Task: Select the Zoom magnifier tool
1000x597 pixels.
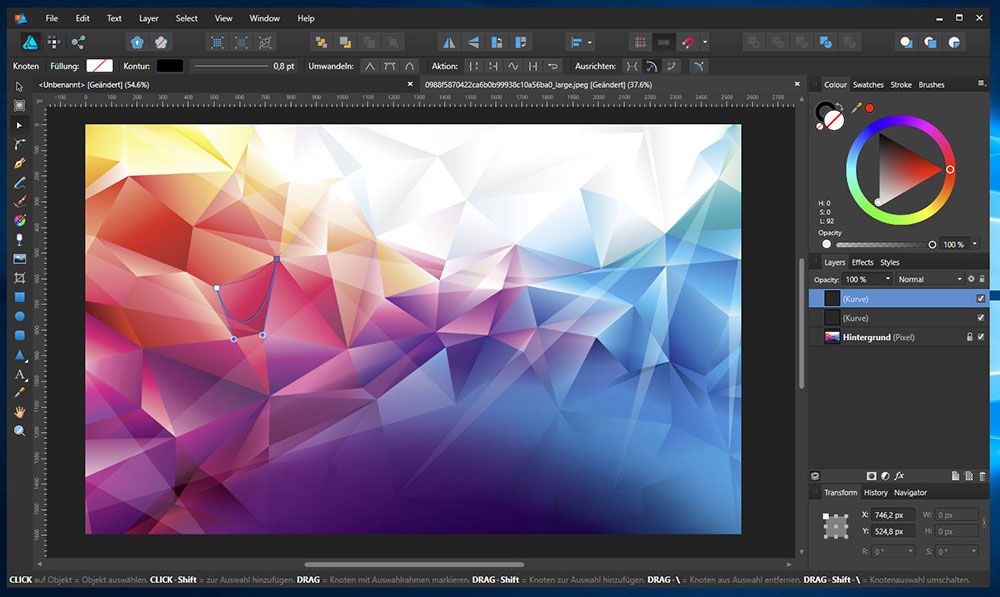Action: [x=19, y=430]
